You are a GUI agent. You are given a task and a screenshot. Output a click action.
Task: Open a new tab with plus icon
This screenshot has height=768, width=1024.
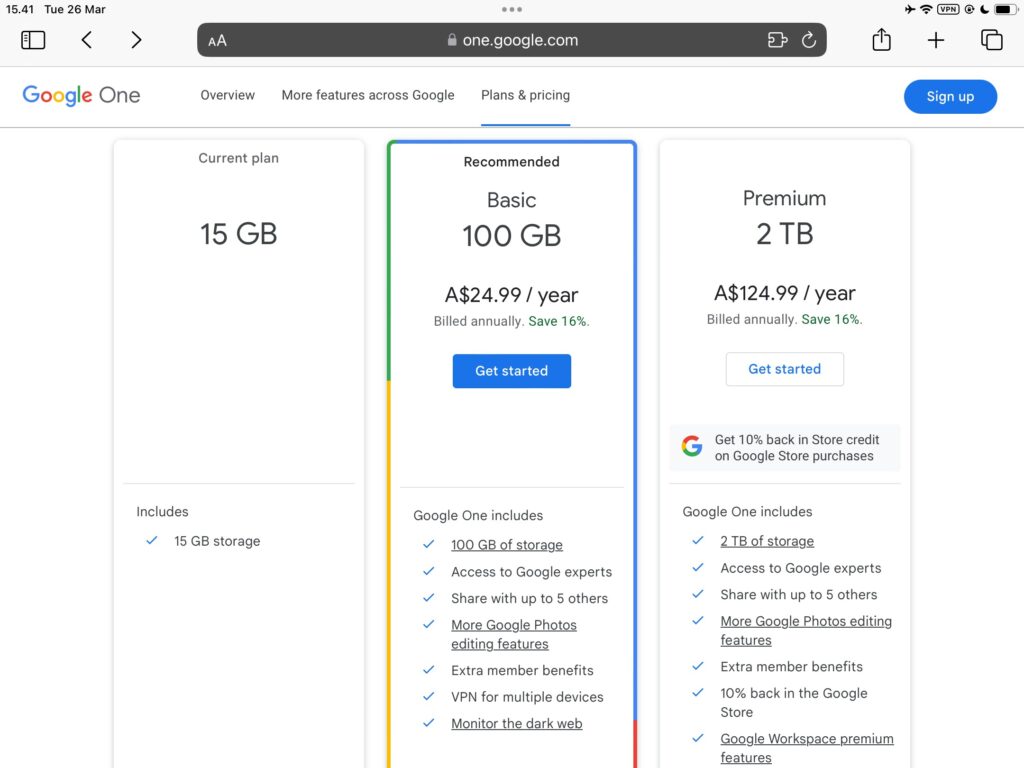click(x=936, y=40)
